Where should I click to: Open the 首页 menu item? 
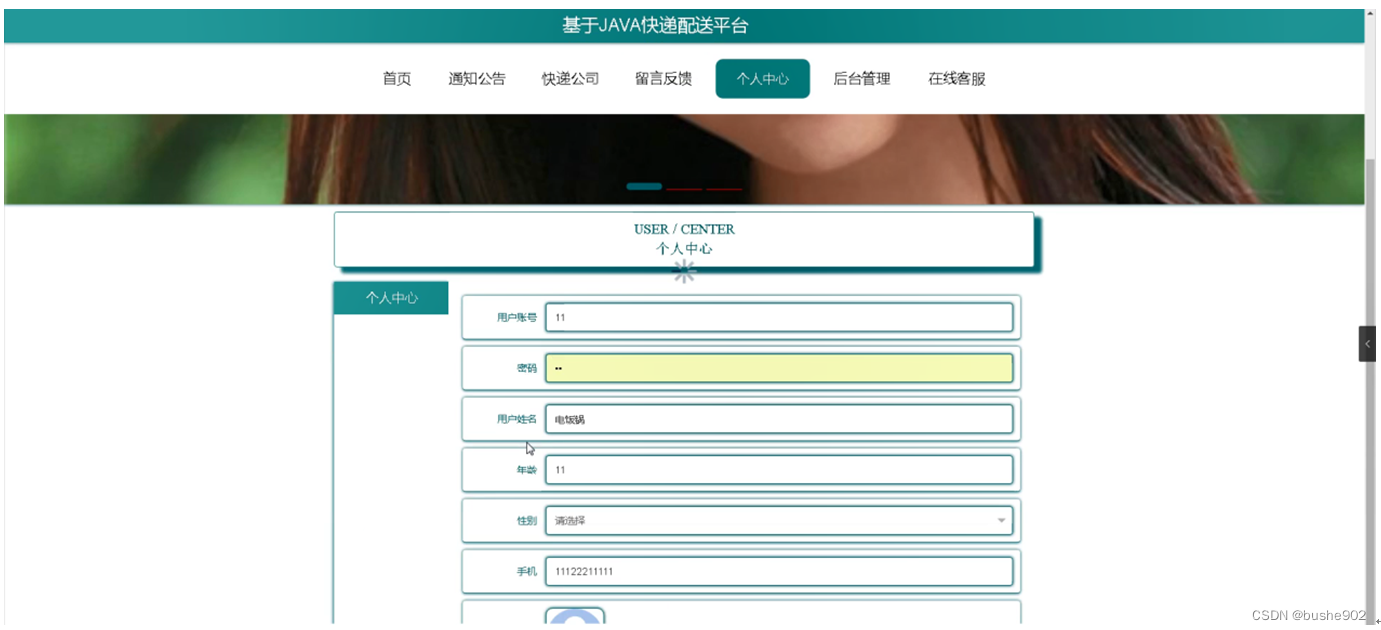coord(396,79)
